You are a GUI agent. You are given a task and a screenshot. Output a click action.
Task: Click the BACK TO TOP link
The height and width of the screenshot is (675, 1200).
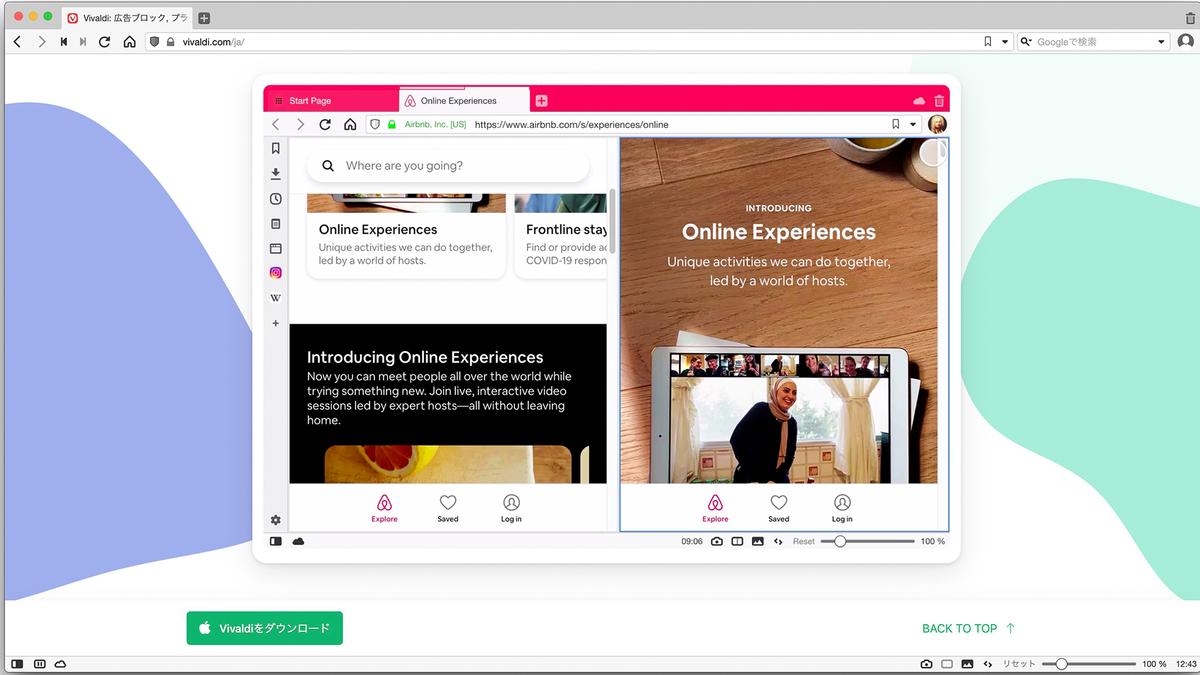click(968, 628)
